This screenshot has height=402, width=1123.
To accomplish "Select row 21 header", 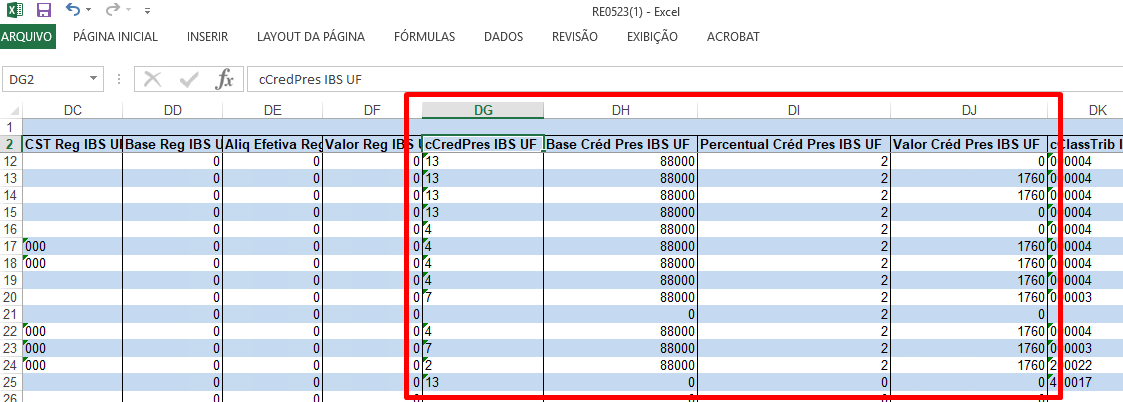I will [x=11, y=315].
